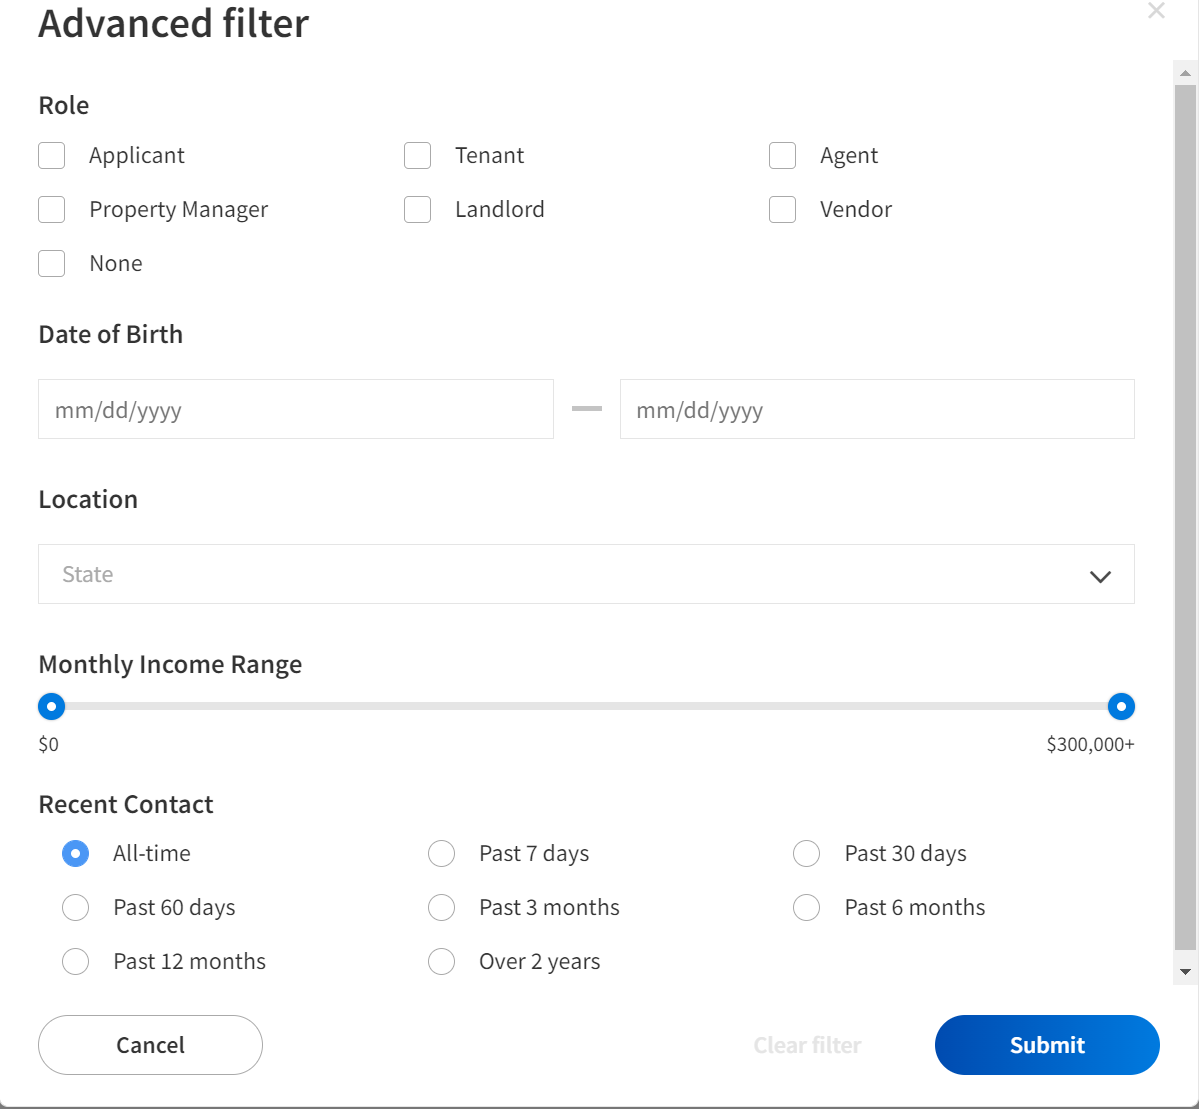The image size is (1199, 1109).
Task: Select the None role option
Action: 51,263
